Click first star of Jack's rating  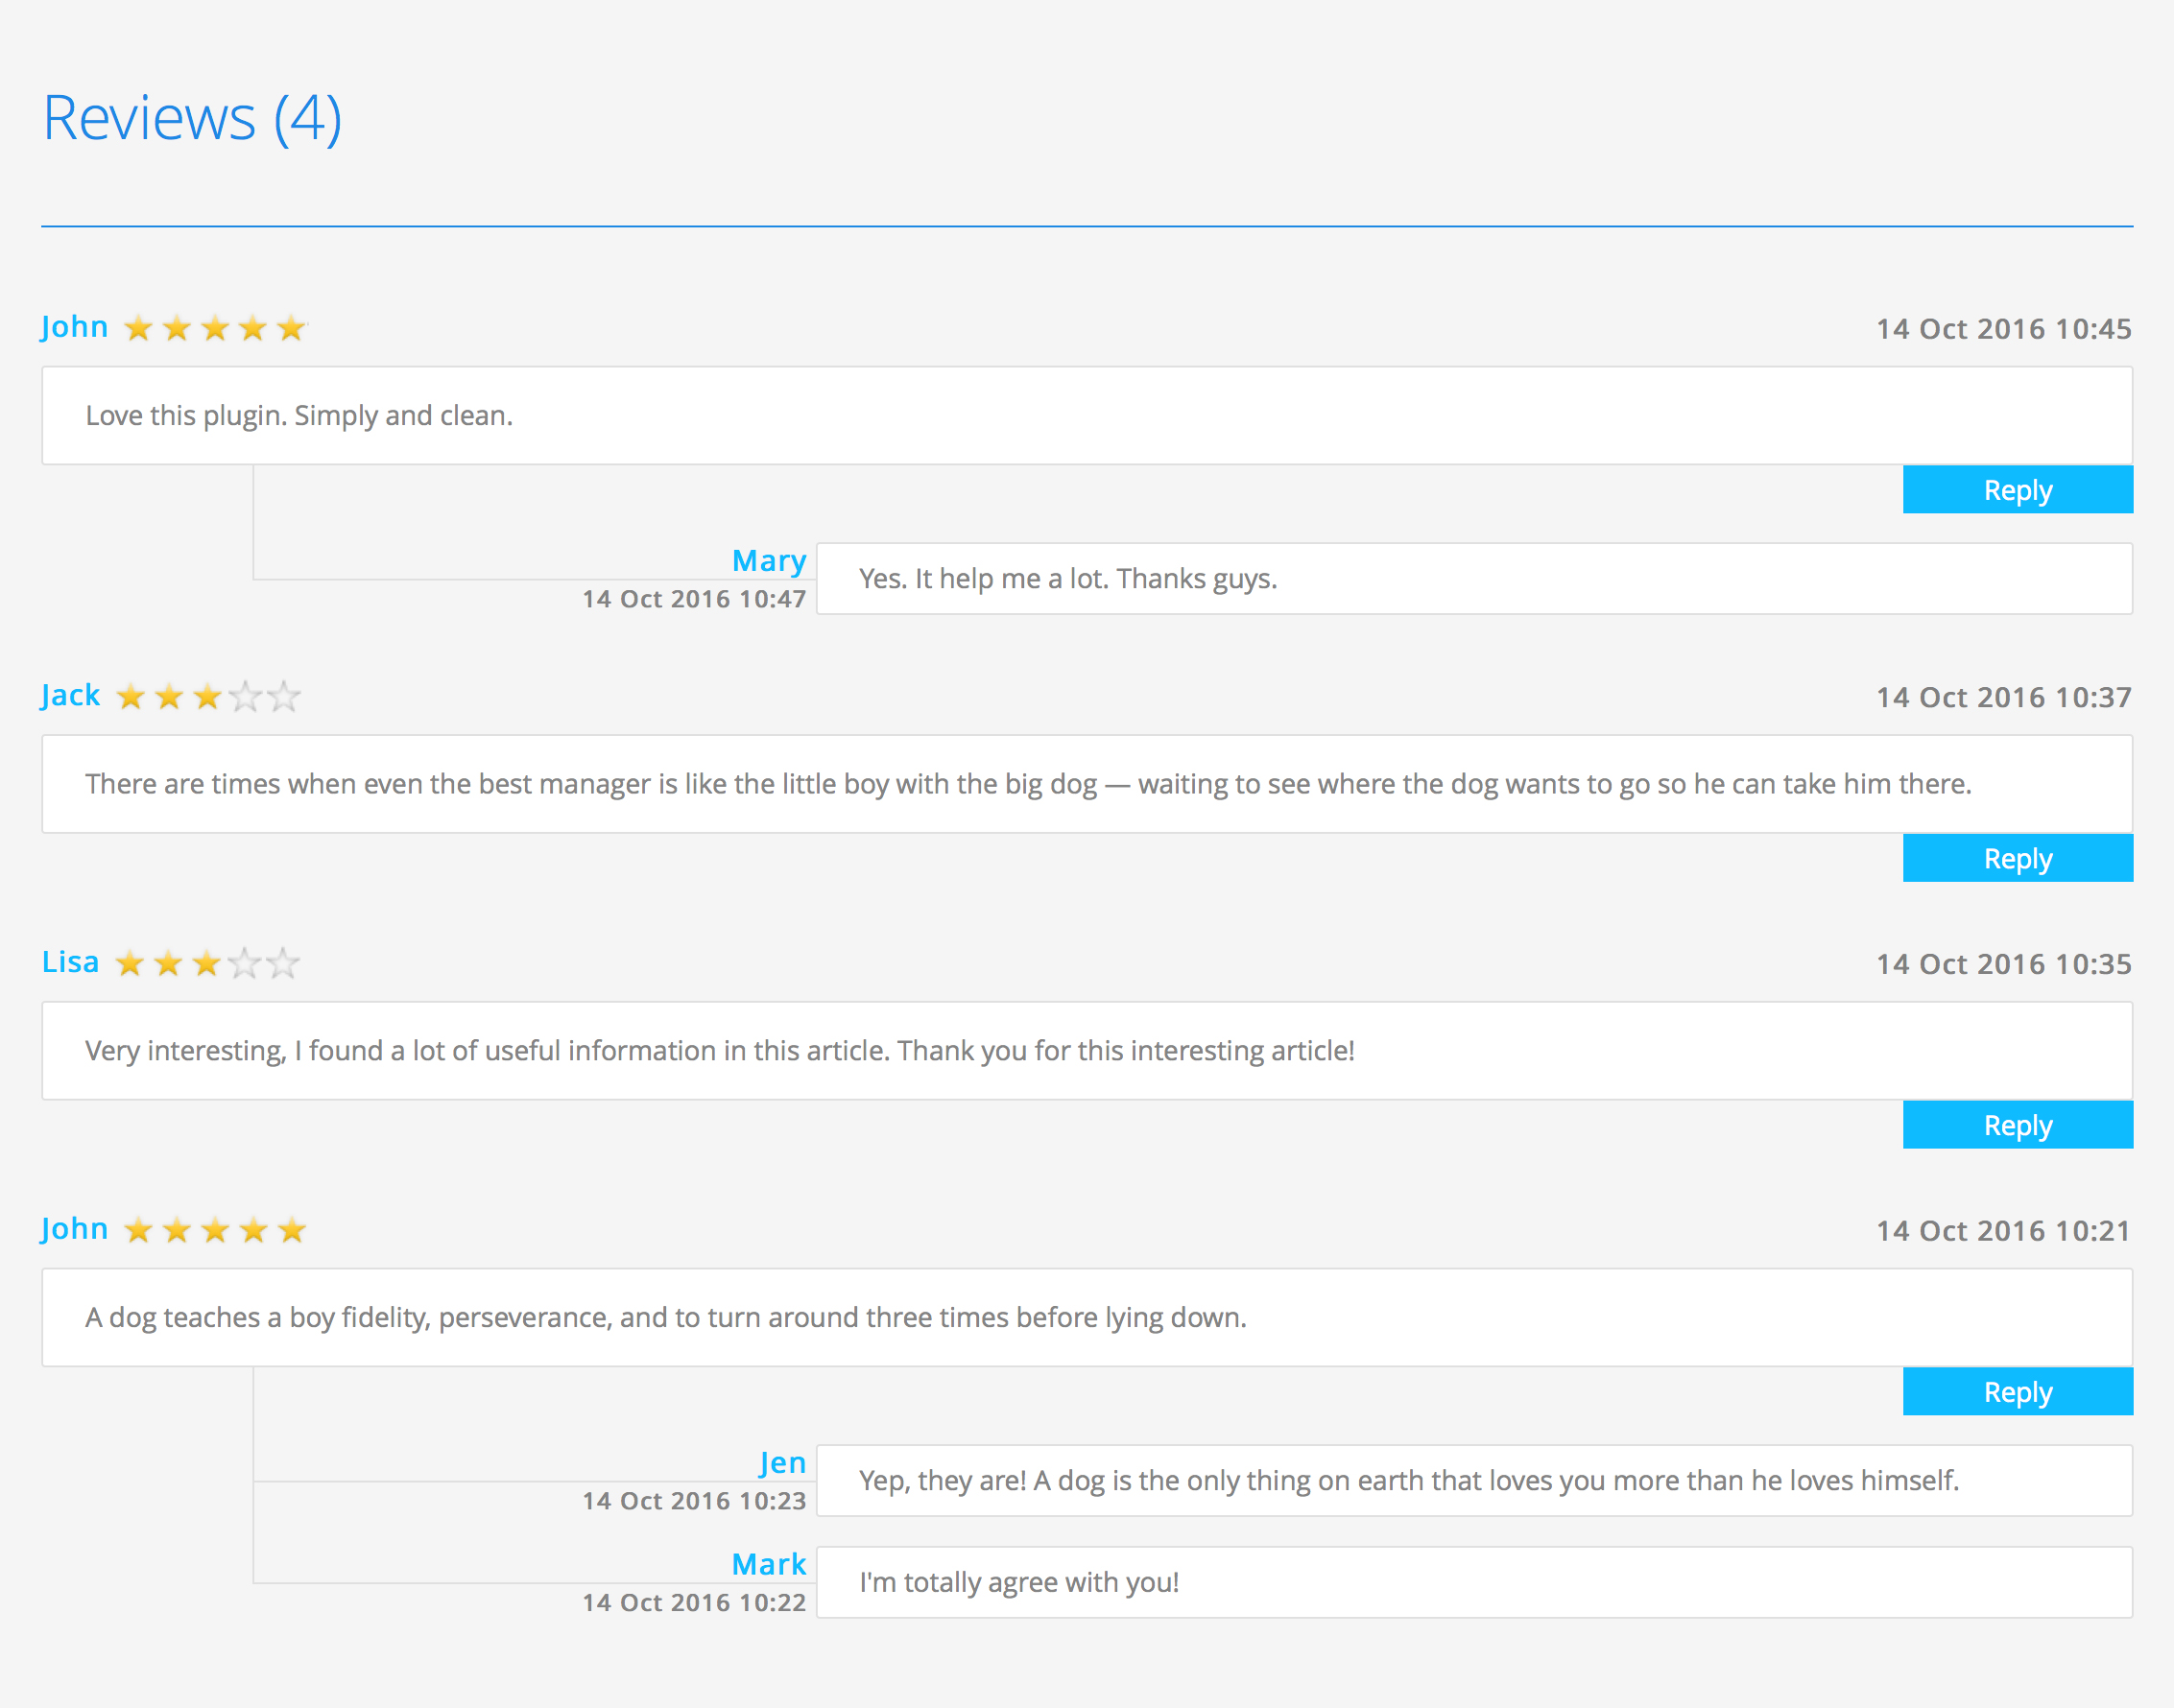131,697
